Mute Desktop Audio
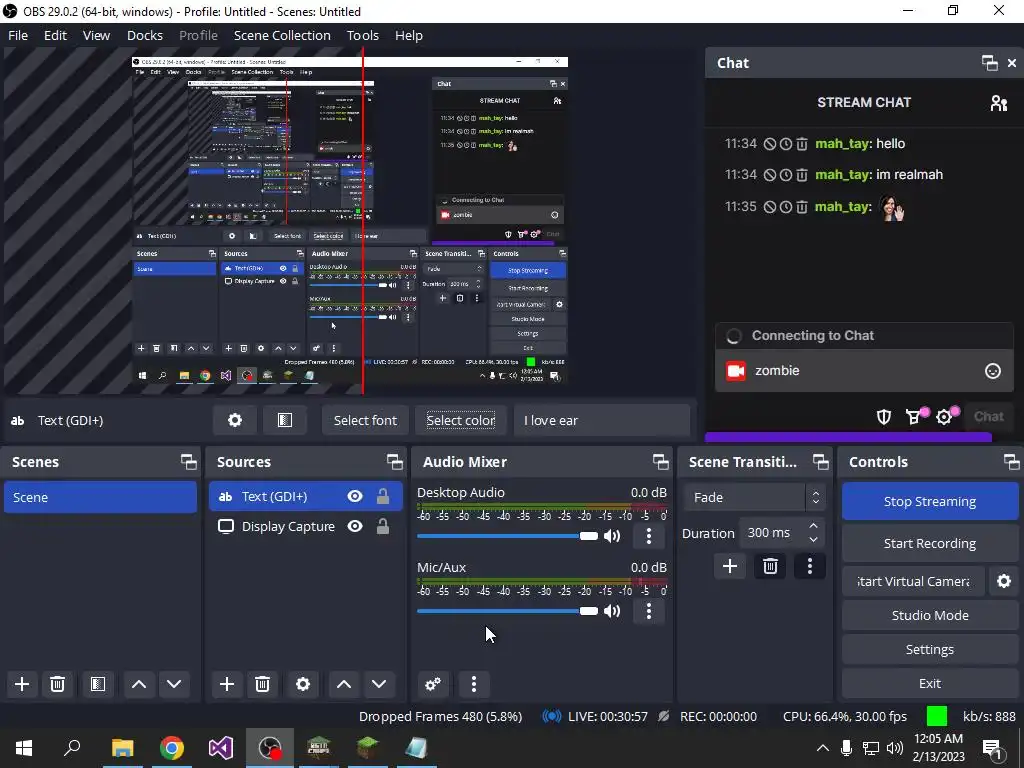This screenshot has height=768, width=1024. click(612, 537)
